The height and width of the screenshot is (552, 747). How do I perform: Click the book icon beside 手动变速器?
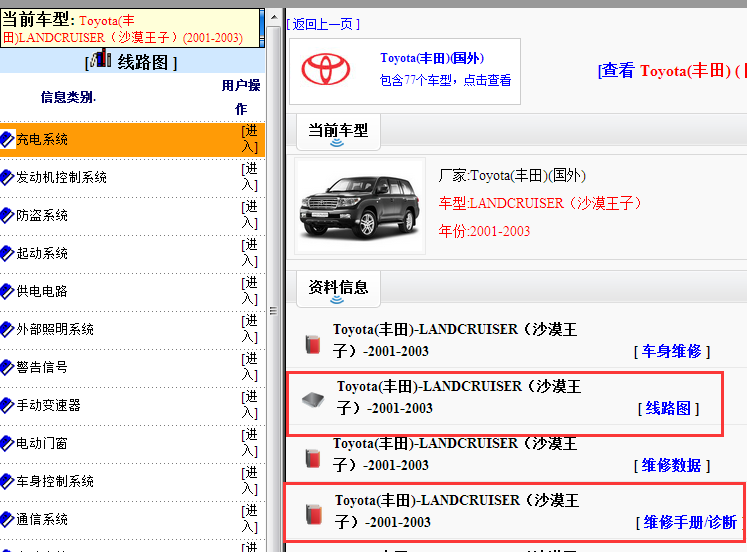coord(8,405)
